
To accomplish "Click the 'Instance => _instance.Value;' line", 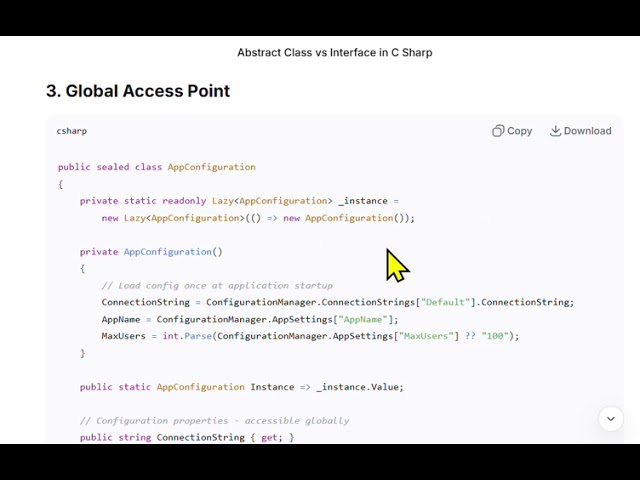I will pos(242,387).
